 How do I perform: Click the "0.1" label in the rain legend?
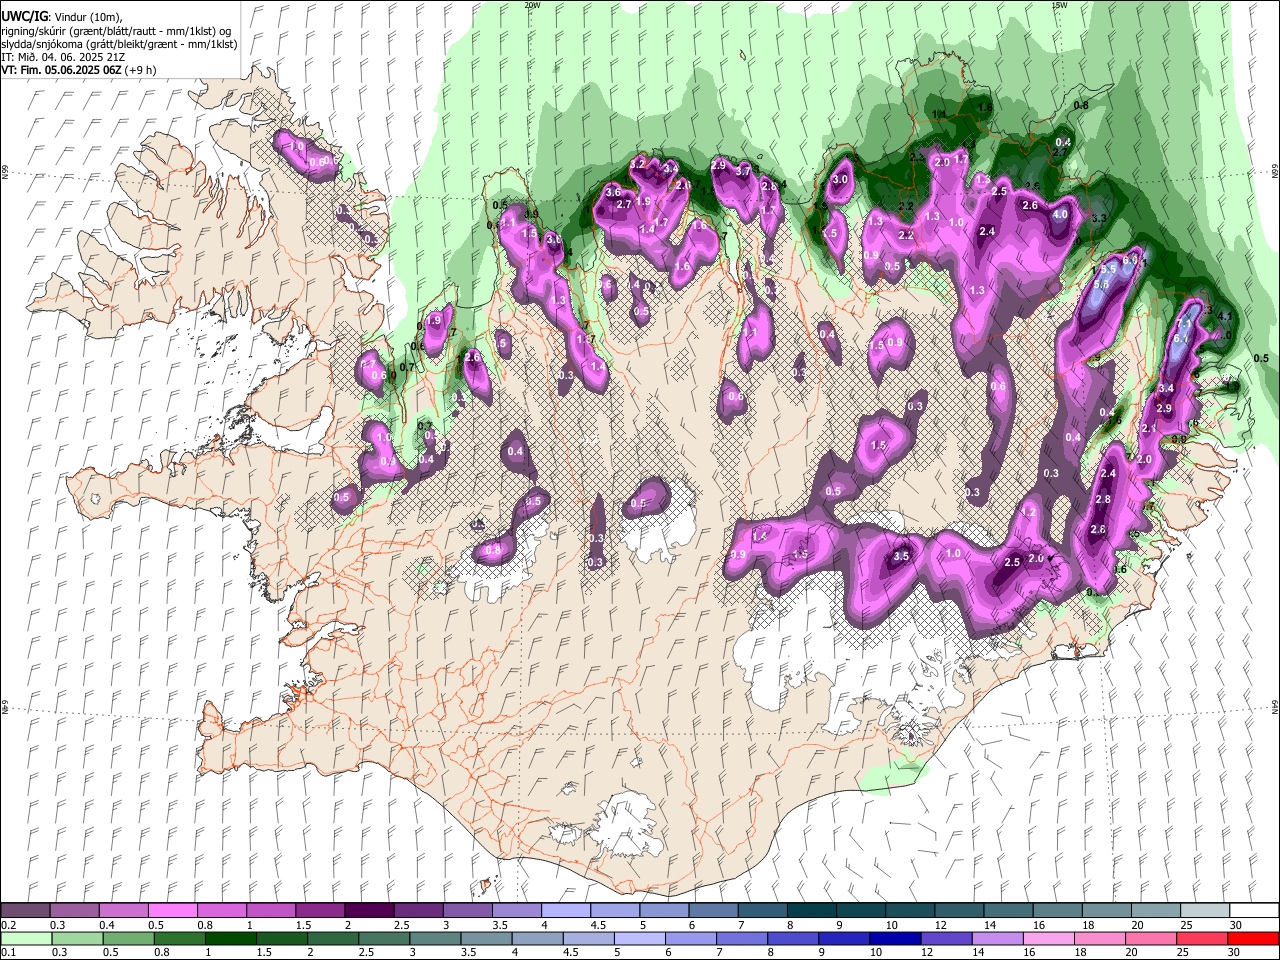coord(8,953)
